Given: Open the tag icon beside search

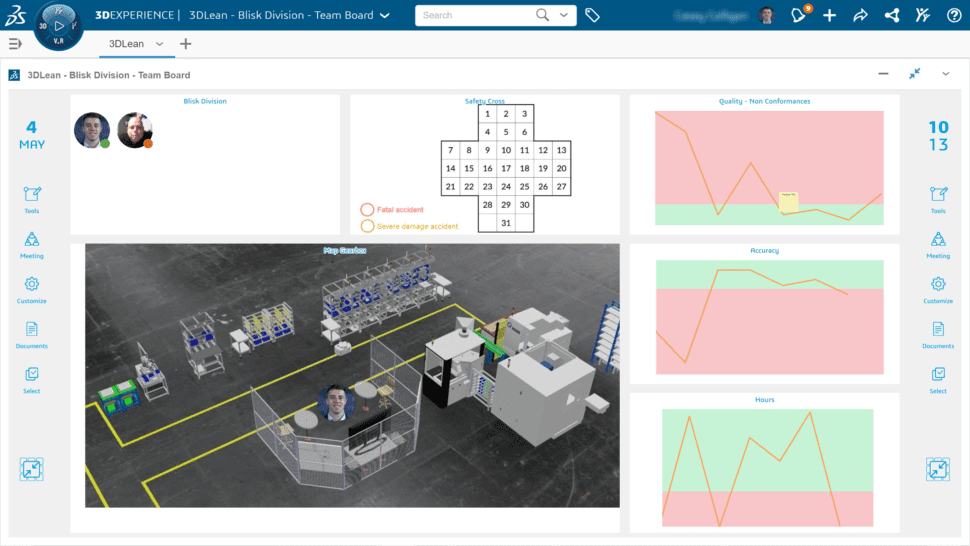Looking at the screenshot, I should 592,15.
